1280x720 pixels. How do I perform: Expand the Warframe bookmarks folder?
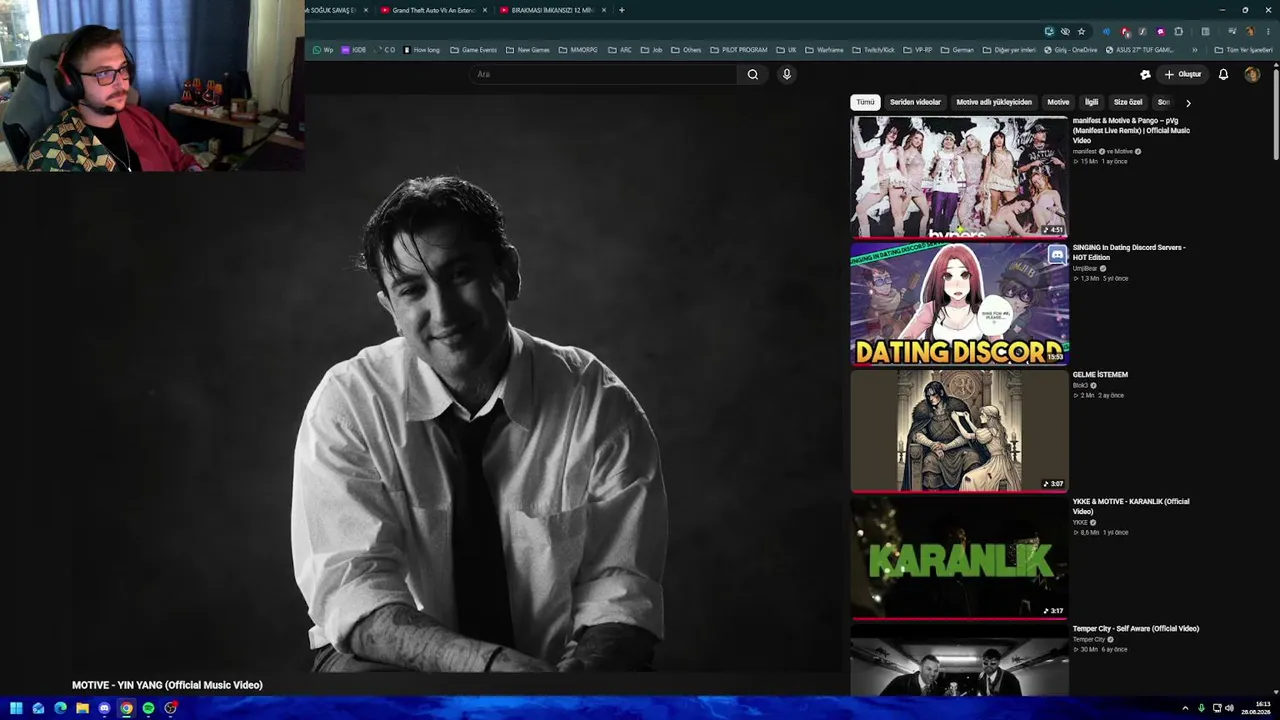coord(824,50)
